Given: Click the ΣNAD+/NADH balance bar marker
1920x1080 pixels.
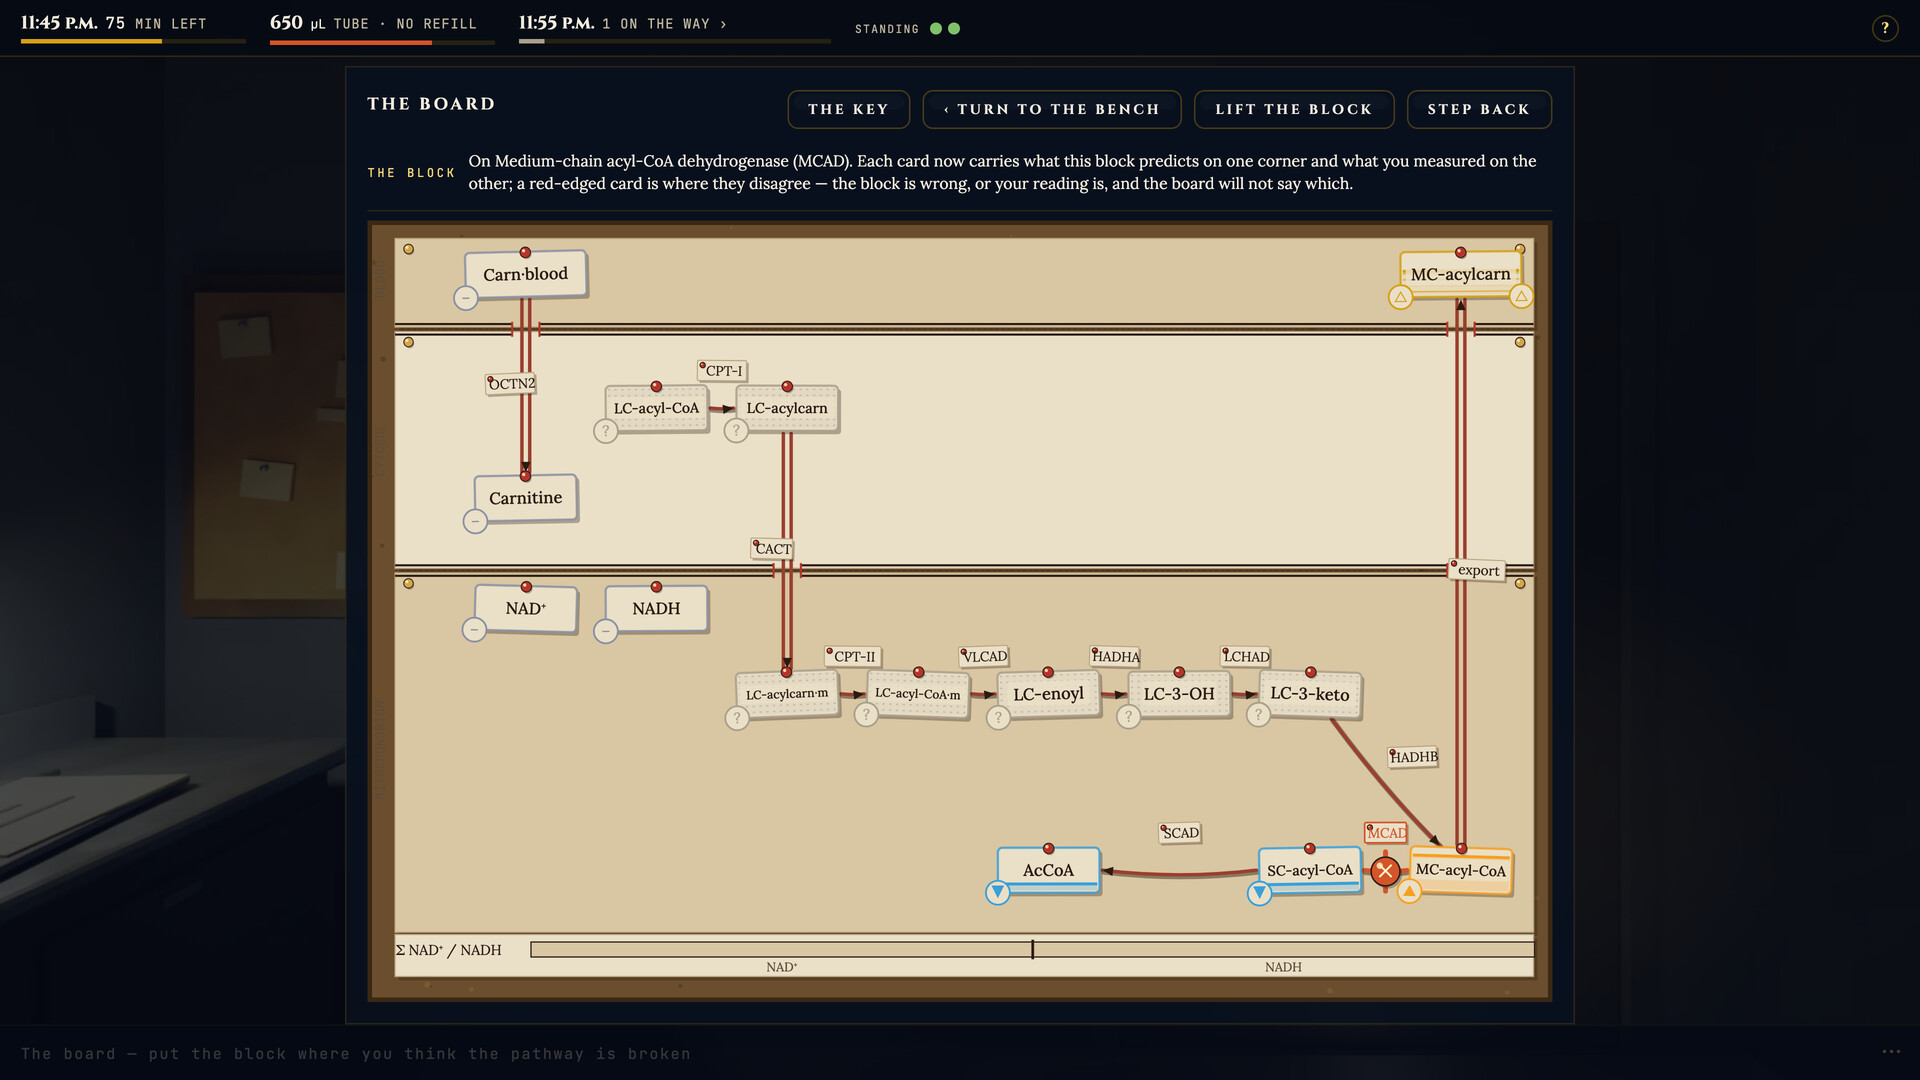Looking at the screenshot, I should pos(1033,949).
